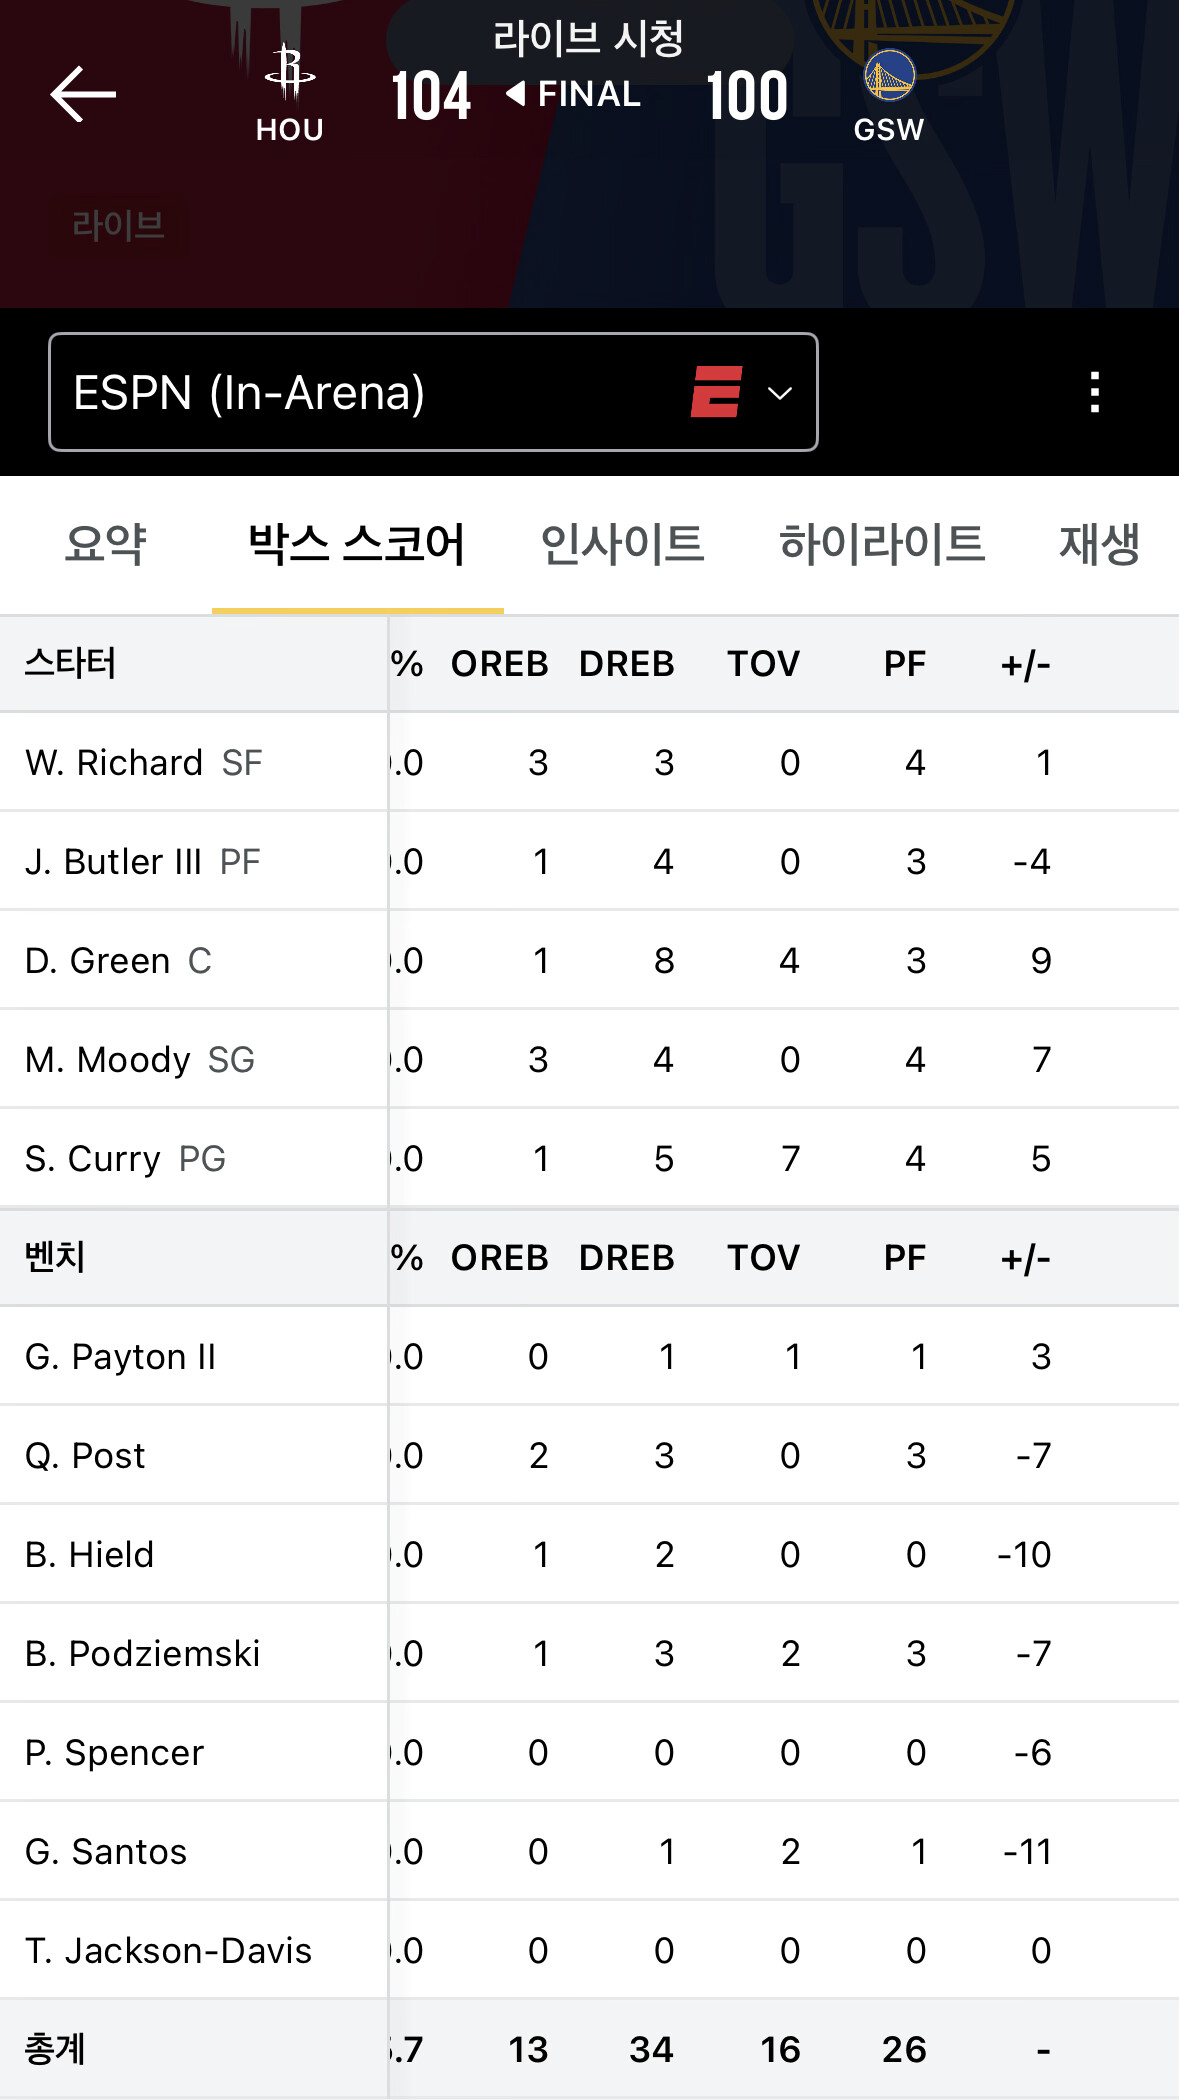The image size is (1179, 2100).
Task: Tap the back arrow icon
Action: [x=83, y=94]
